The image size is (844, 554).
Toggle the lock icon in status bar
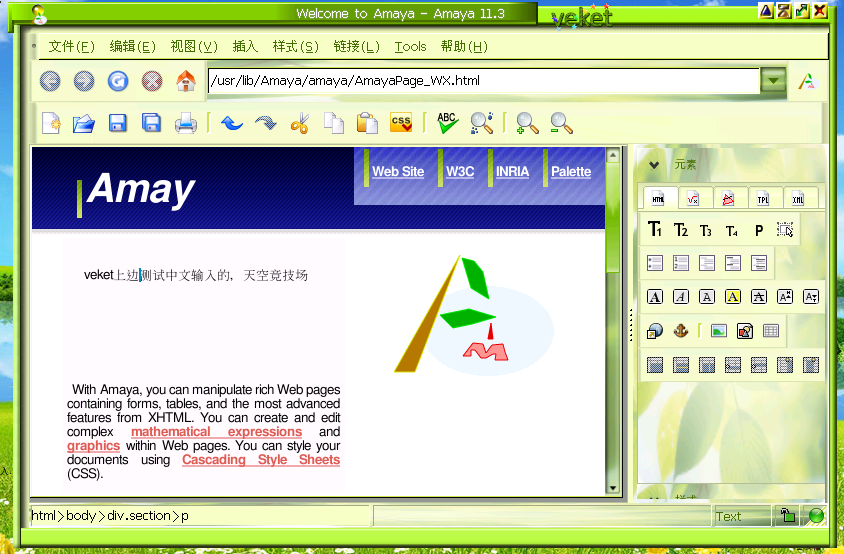(787, 516)
